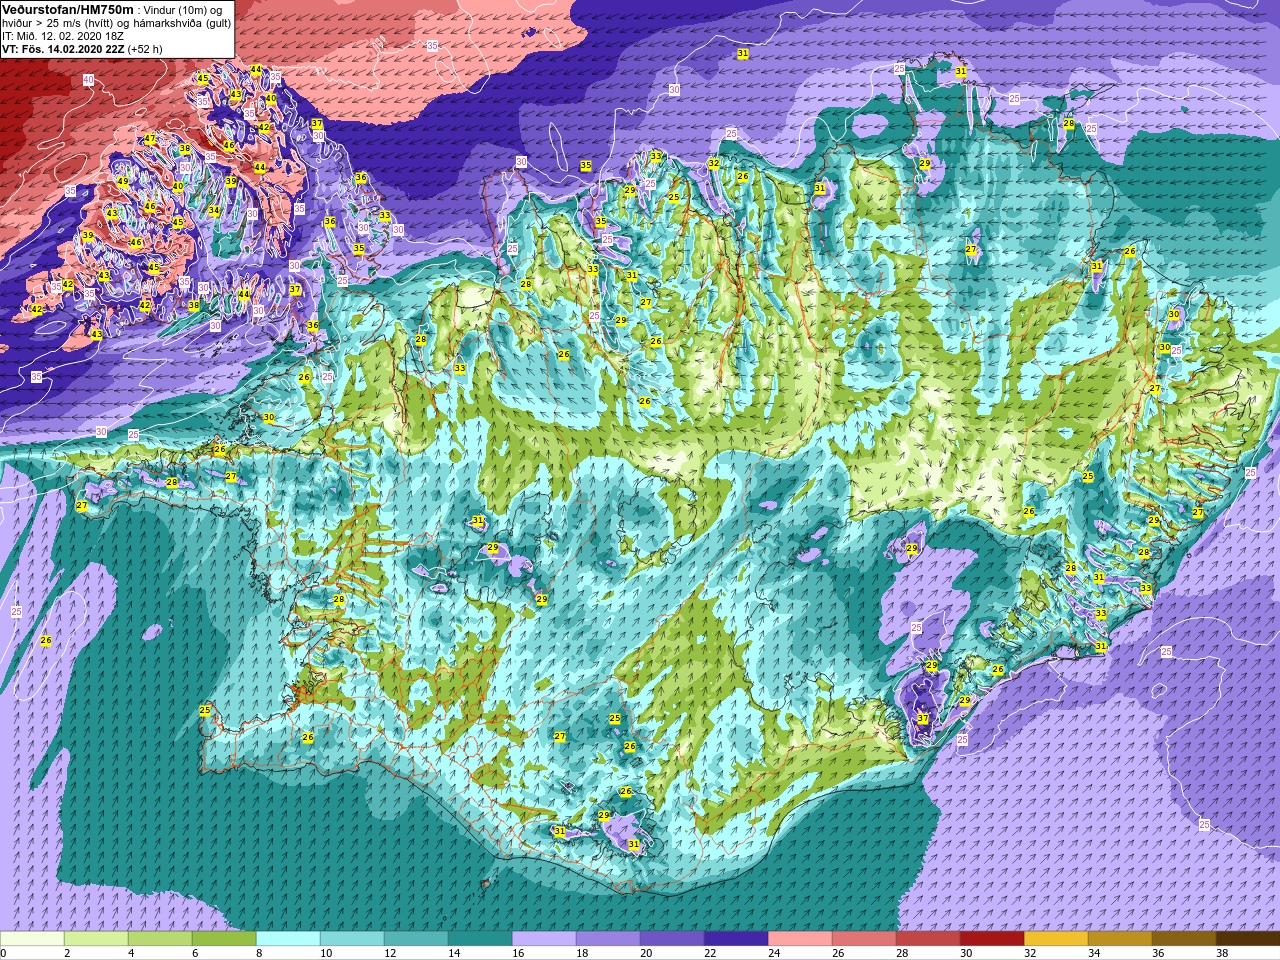Click the 18–20 m/s light purple swatch
Screen dimensions: 1280x960
608,939
